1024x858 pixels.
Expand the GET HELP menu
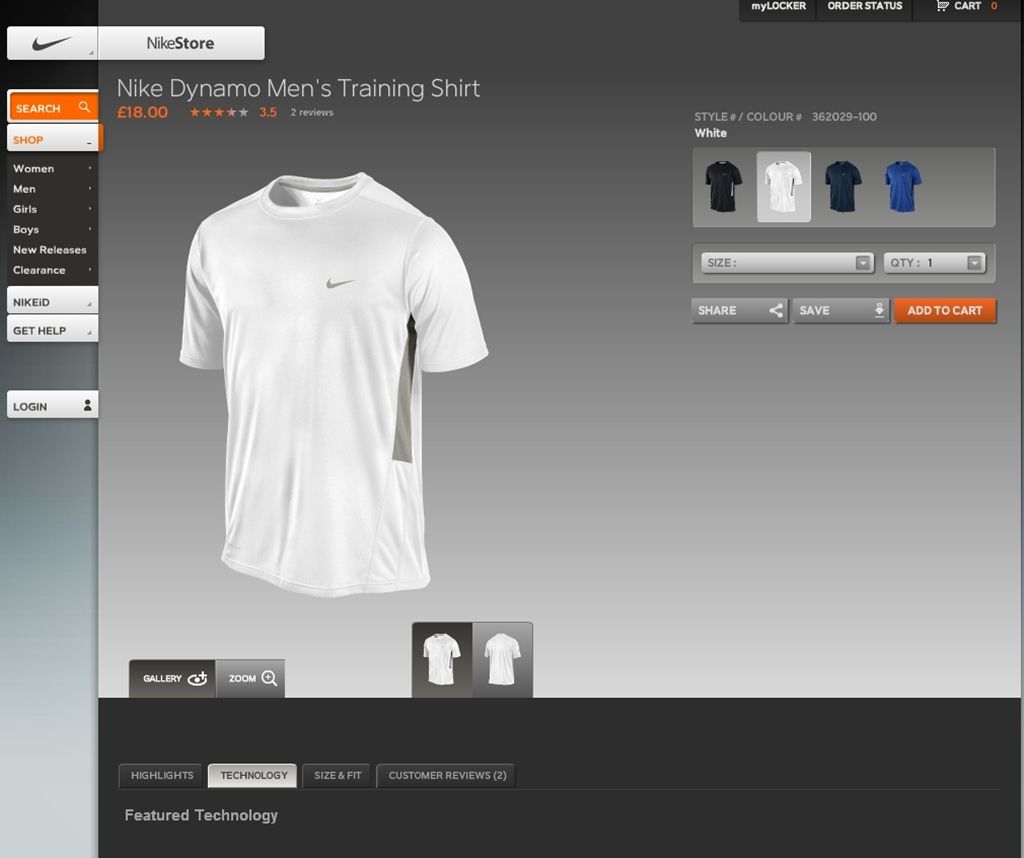point(52,330)
